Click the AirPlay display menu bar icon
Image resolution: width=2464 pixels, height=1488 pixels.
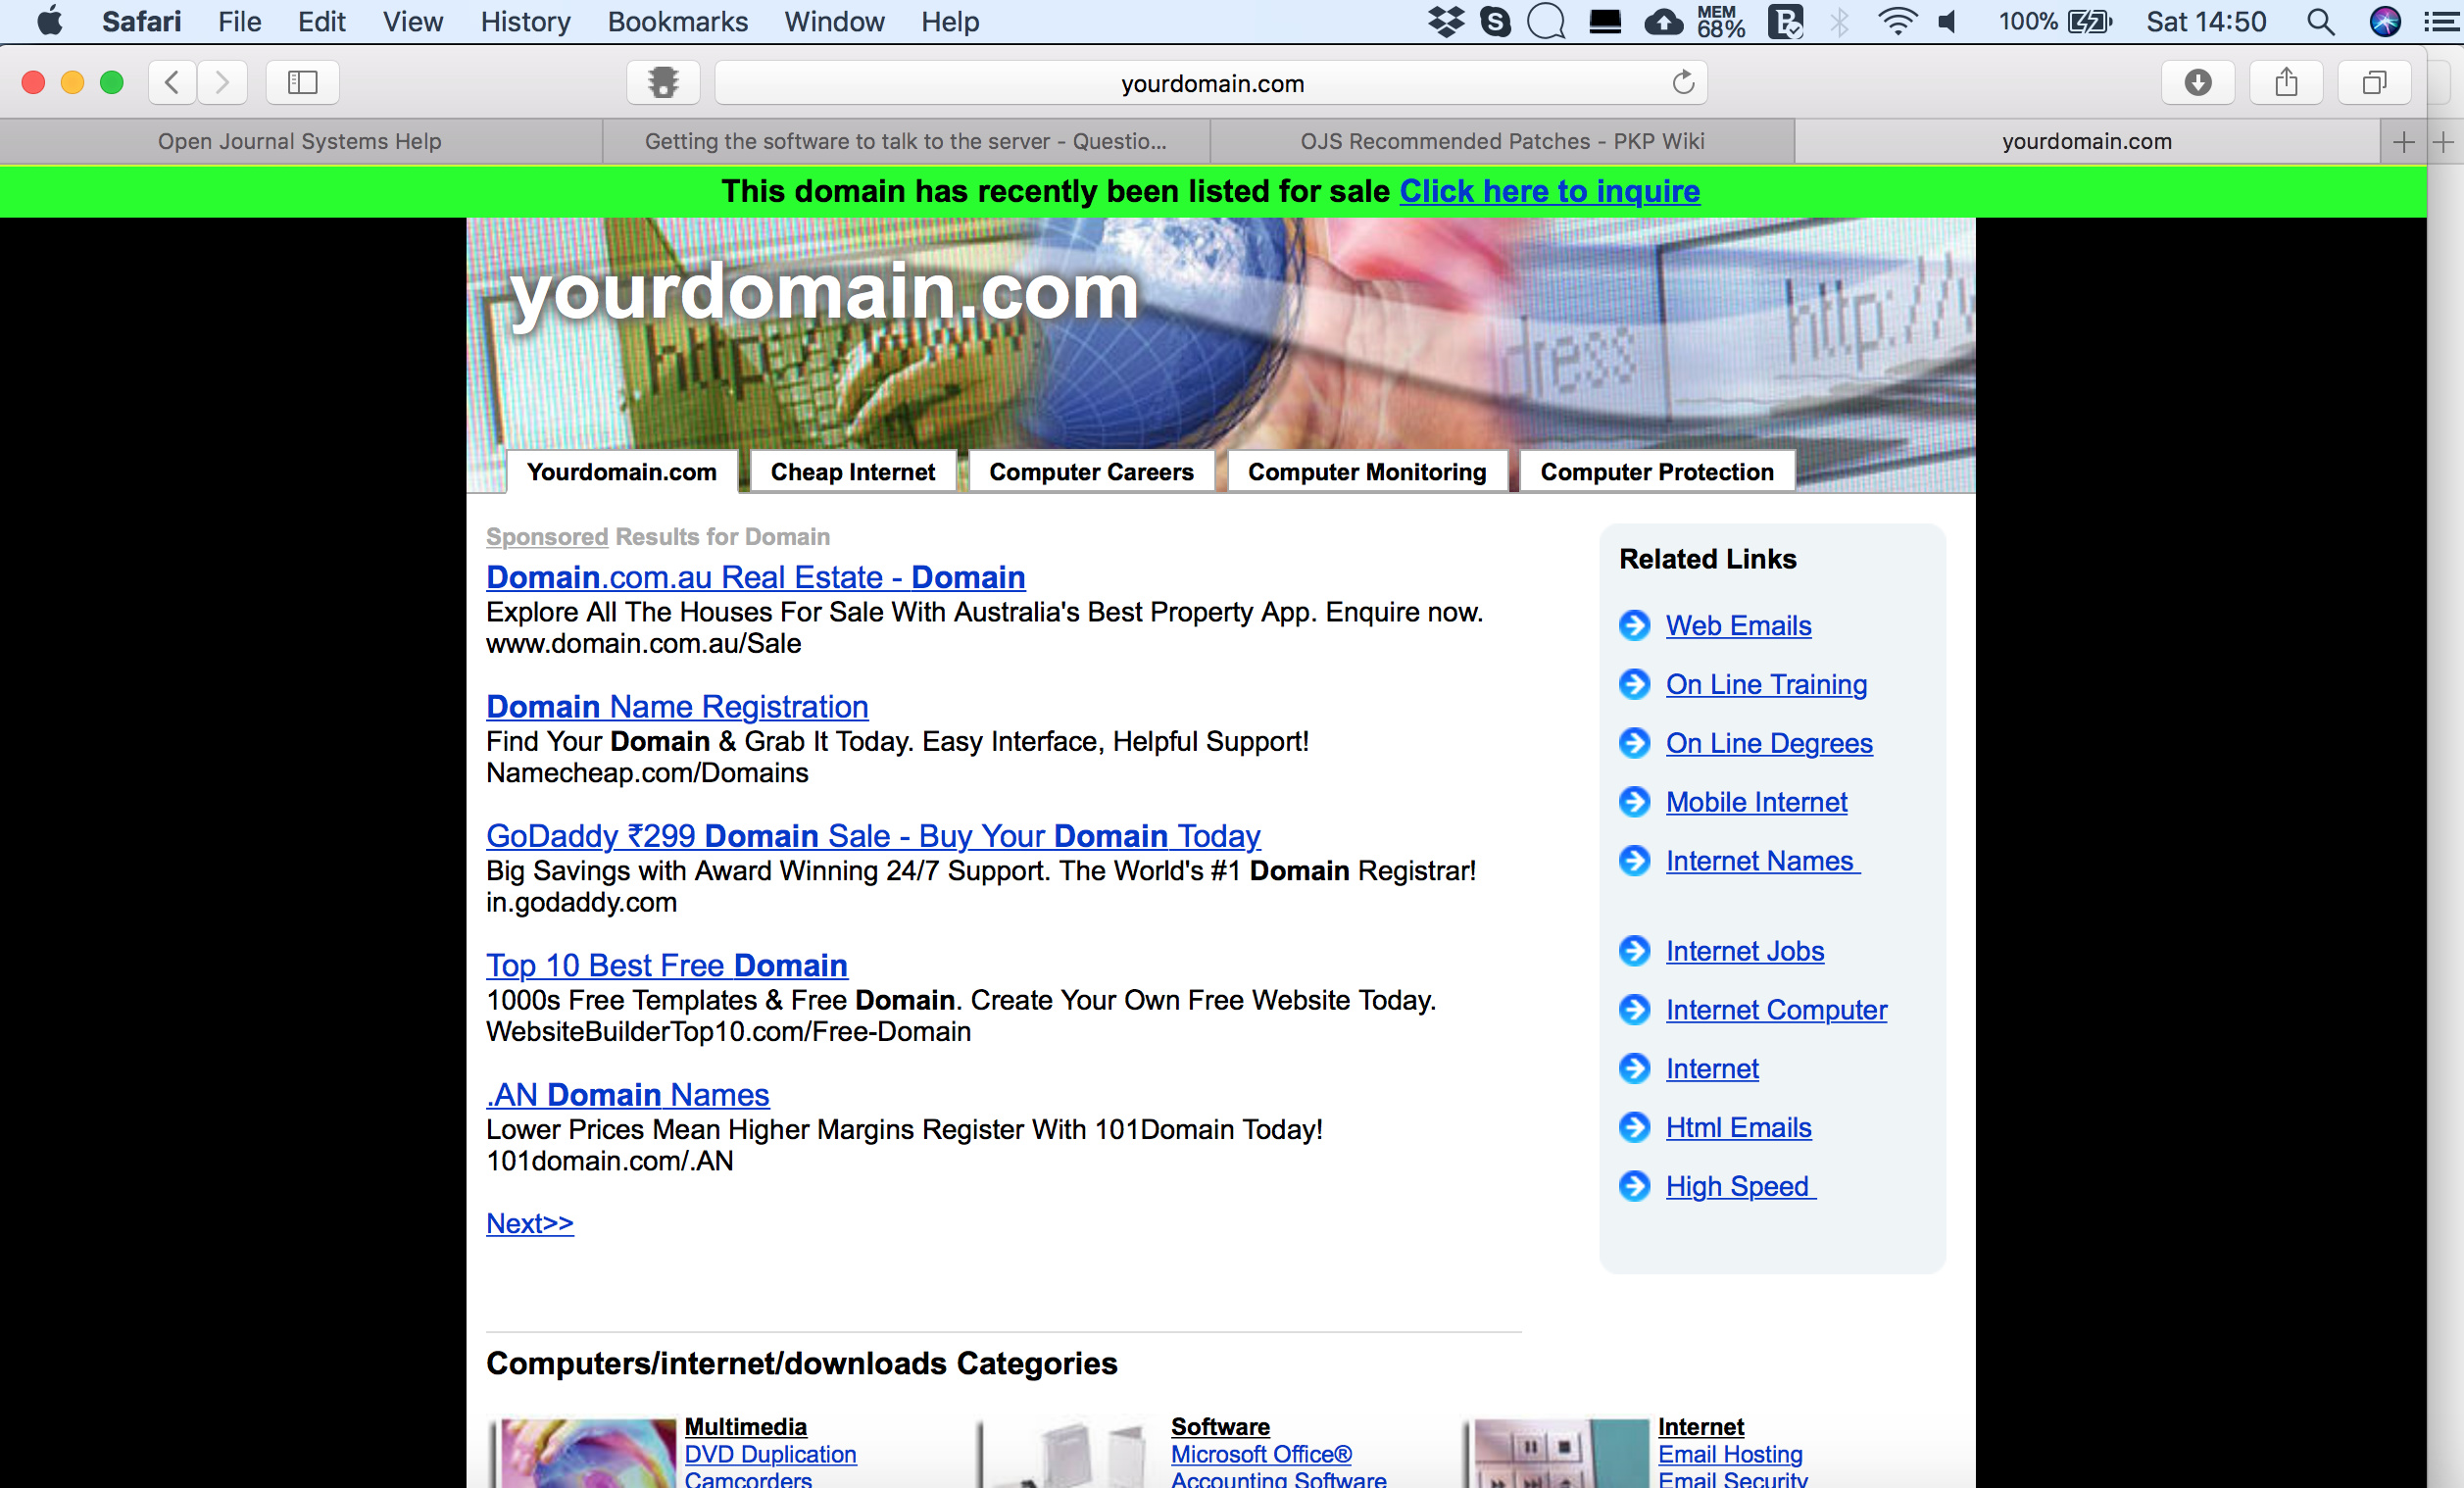pyautogui.click(x=1605, y=21)
